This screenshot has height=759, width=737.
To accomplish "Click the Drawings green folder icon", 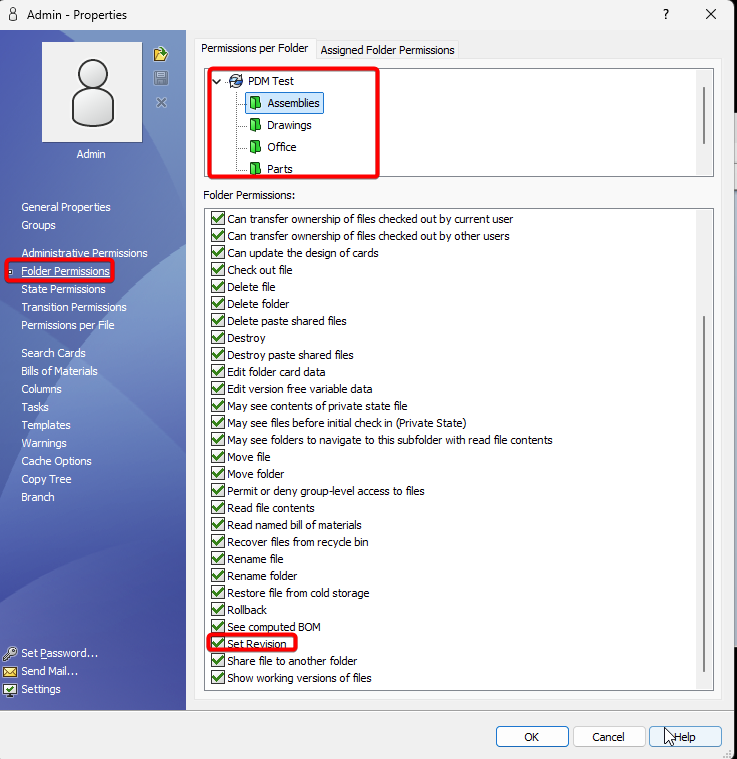I will click(x=256, y=125).
